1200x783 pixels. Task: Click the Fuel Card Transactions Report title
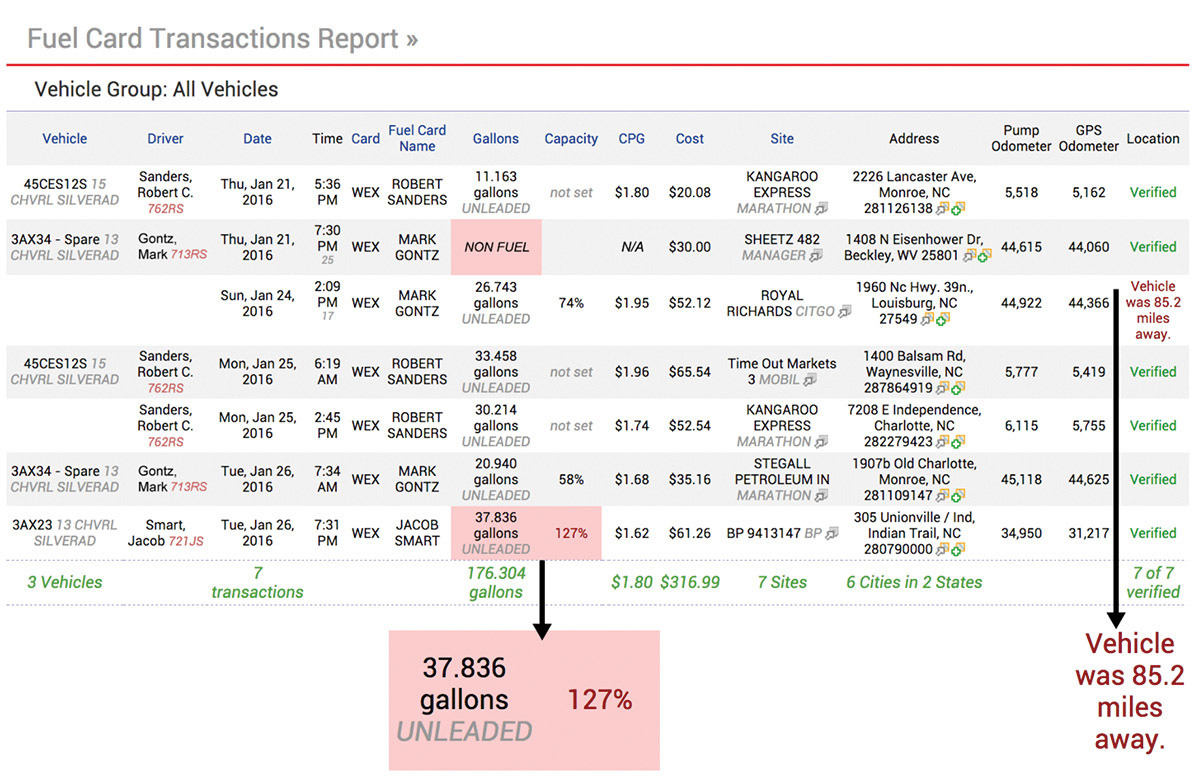[222, 39]
